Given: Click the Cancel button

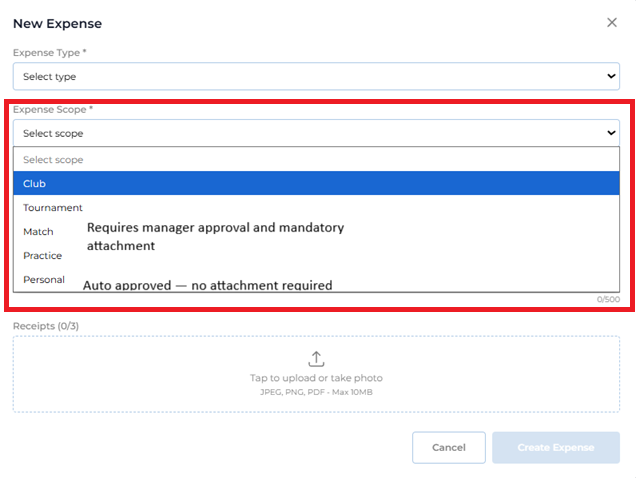Looking at the screenshot, I should pyautogui.click(x=448, y=447).
